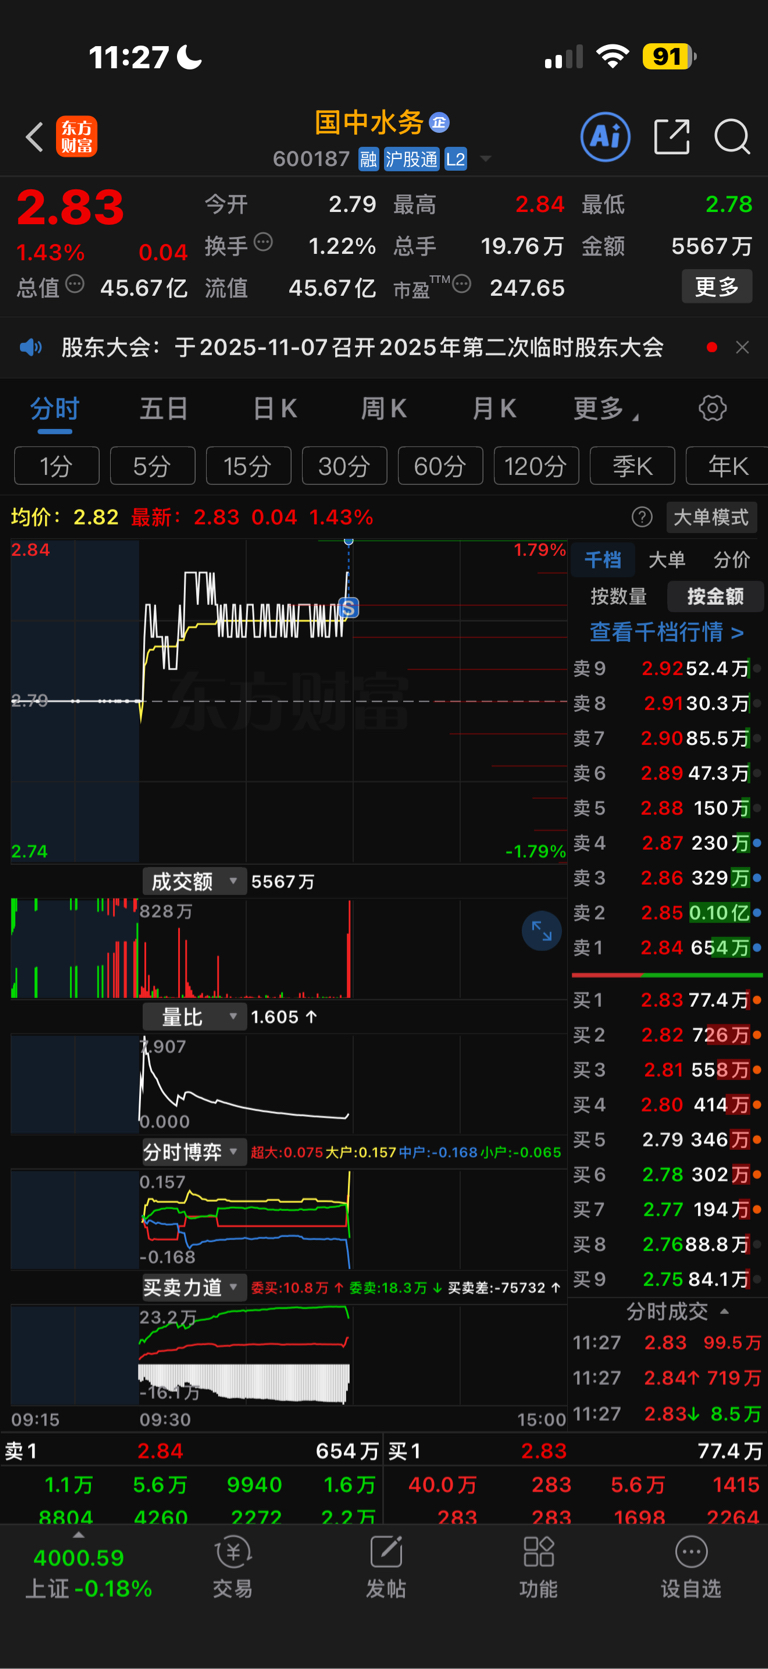This screenshot has width=768, height=1669.
Task: Switch to the 周K tab
Action: pos(384,409)
